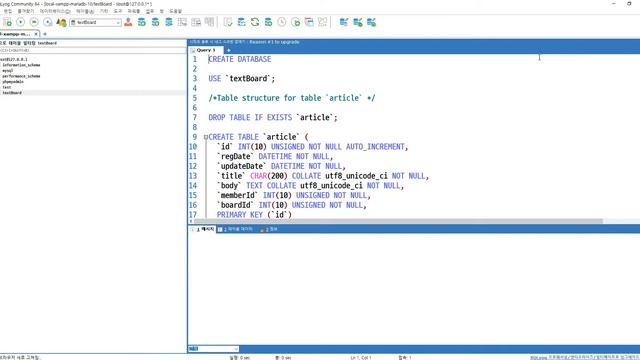
Task: Select phpmyadmin database in tree
Action: point(13,82)
